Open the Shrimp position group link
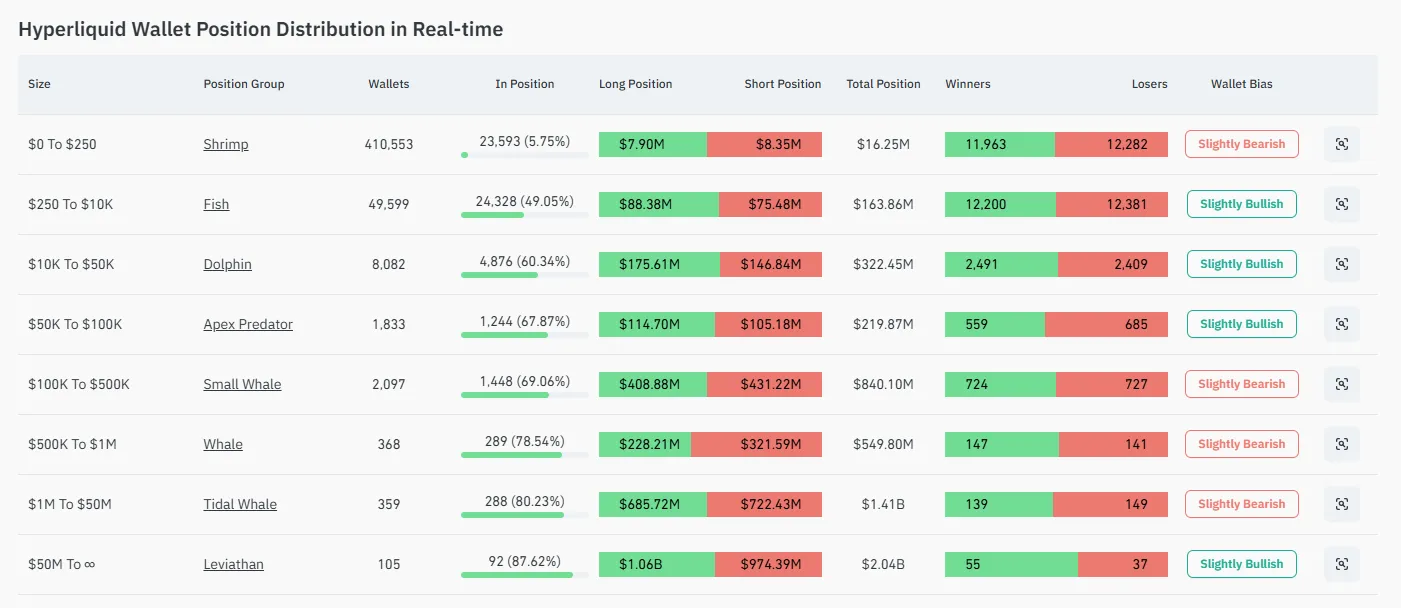1401x608 pixels. pyautogui.click(x=226, y=144)
